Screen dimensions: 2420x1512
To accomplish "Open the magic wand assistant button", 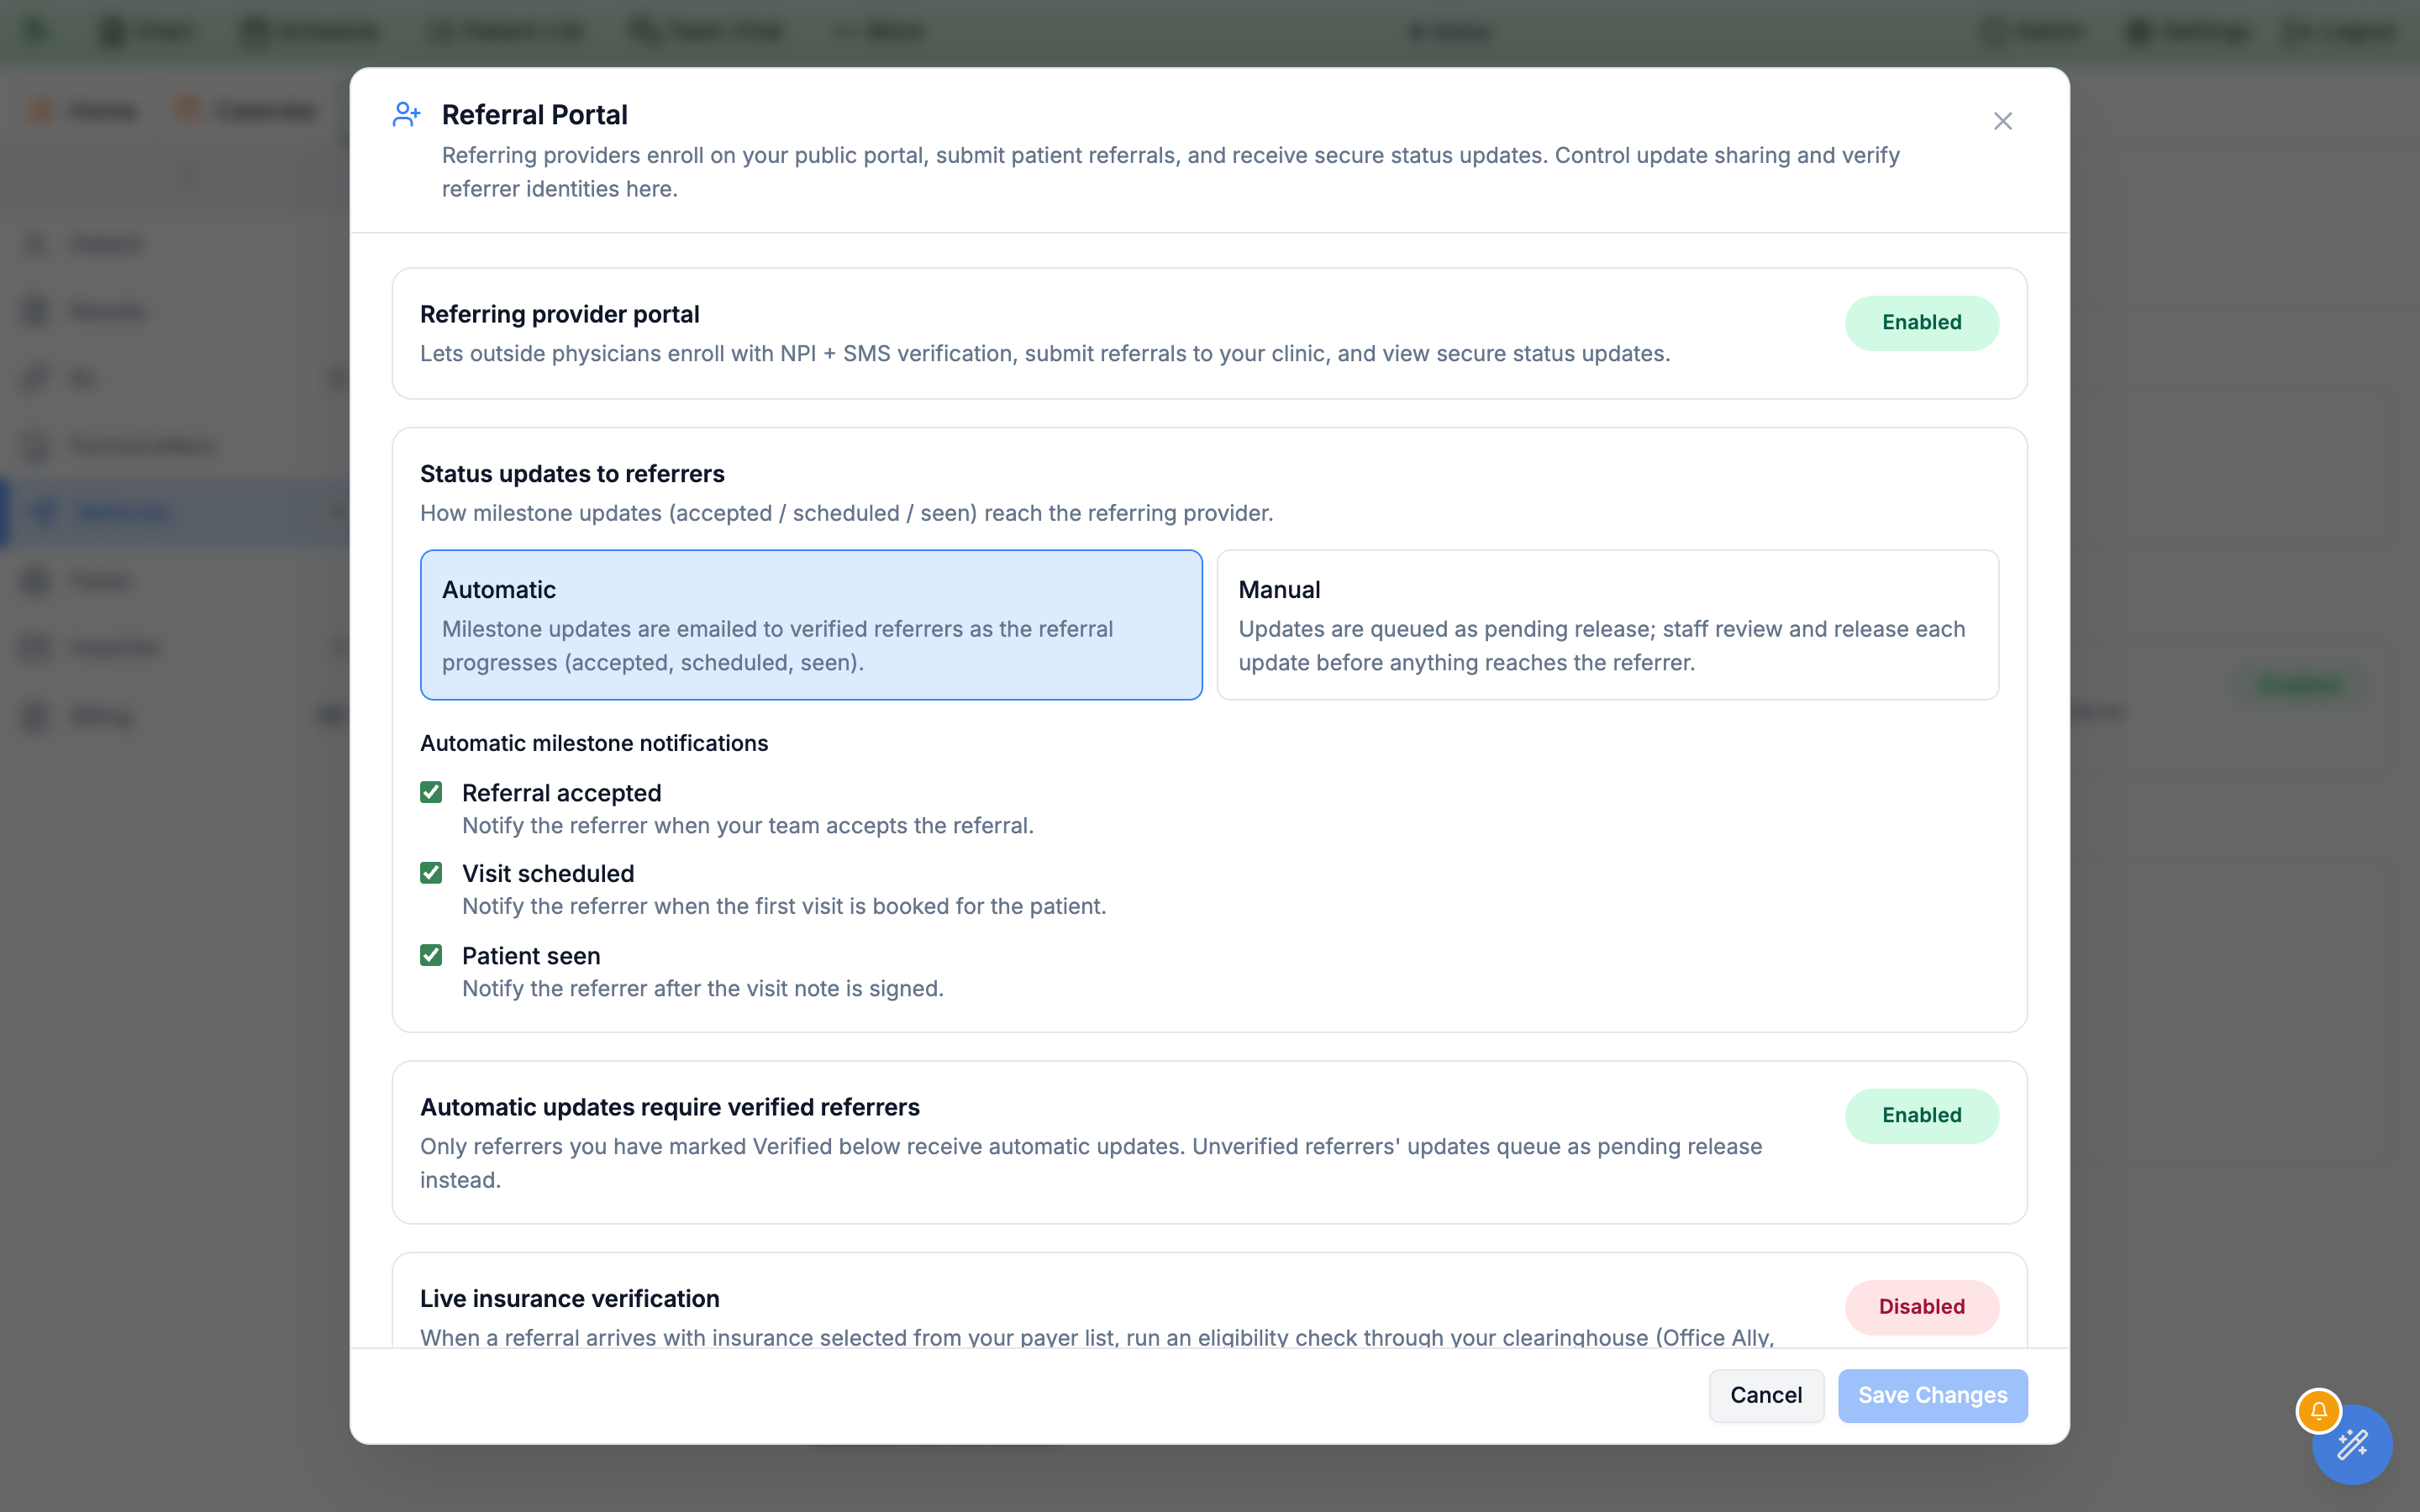I will point(2352,1444).
